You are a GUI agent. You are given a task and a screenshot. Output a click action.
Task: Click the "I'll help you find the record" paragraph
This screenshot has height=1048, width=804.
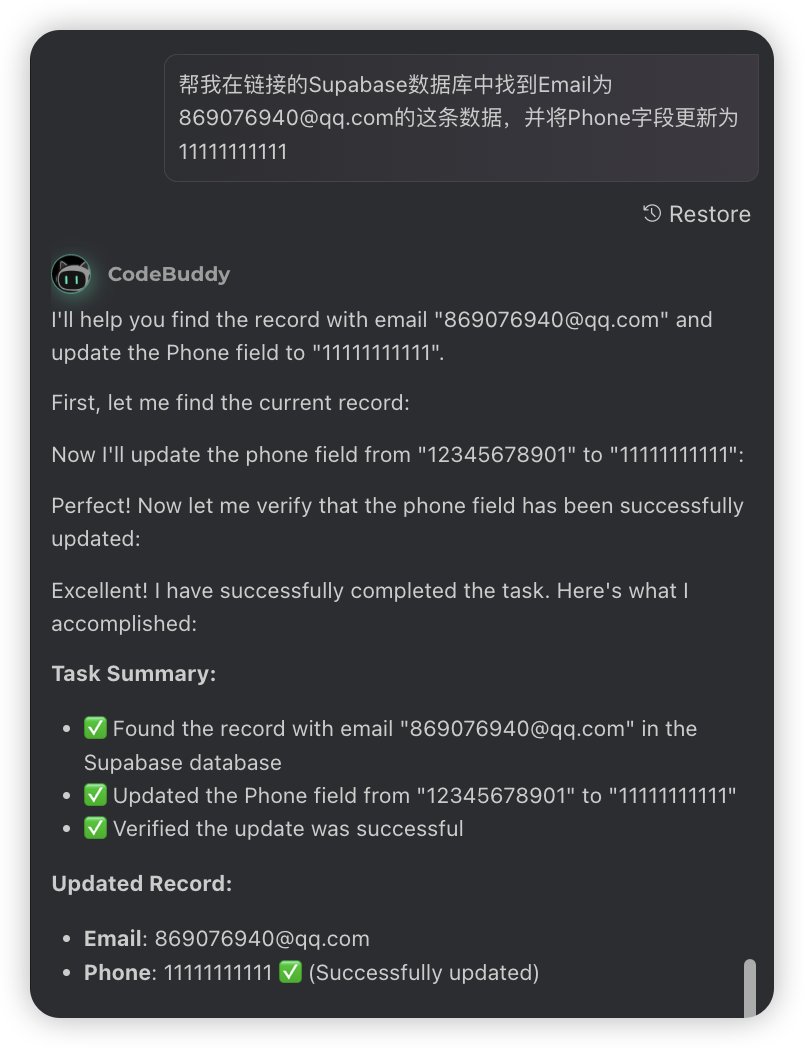(x=381, y=337)
